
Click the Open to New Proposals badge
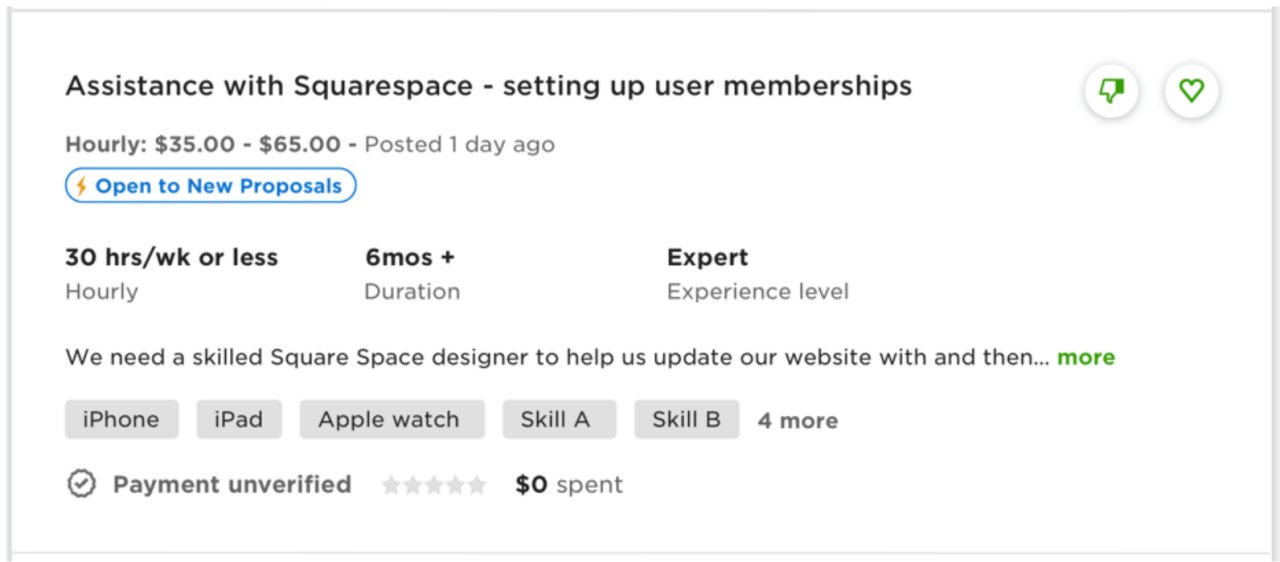tap(211, 186)
